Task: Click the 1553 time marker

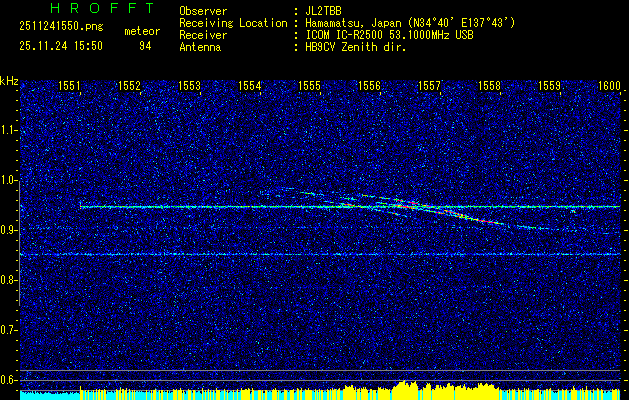Action: tap(190, 87)
